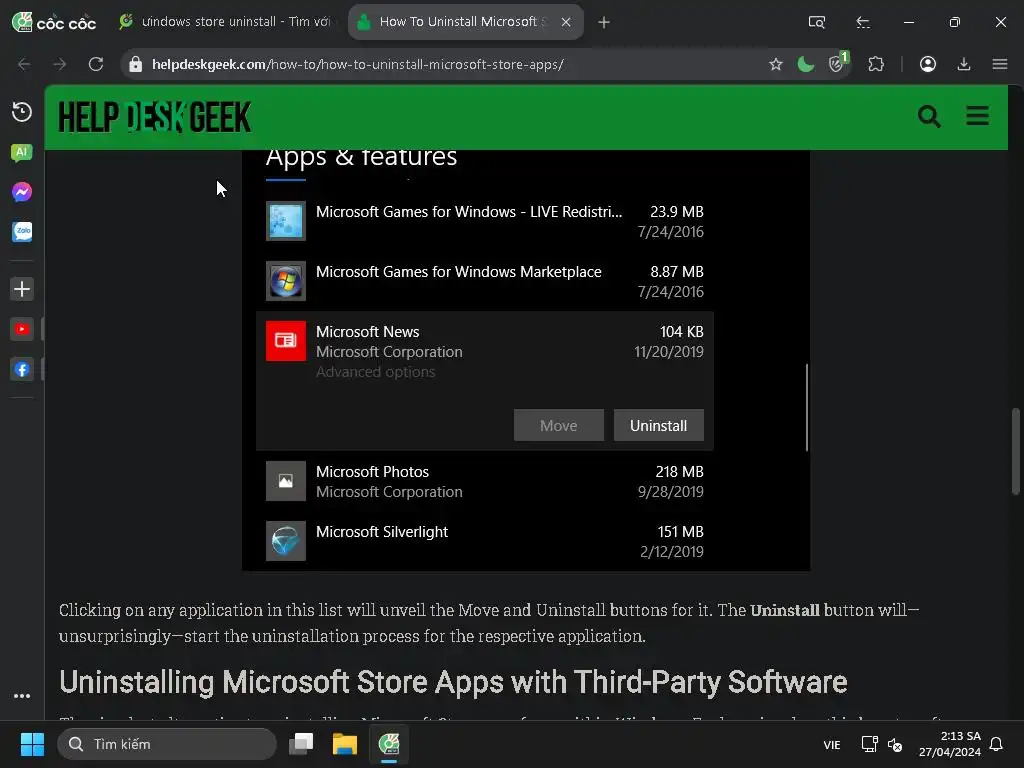
Task: Open Zalo from the sidebar
Action: (22, 232)
